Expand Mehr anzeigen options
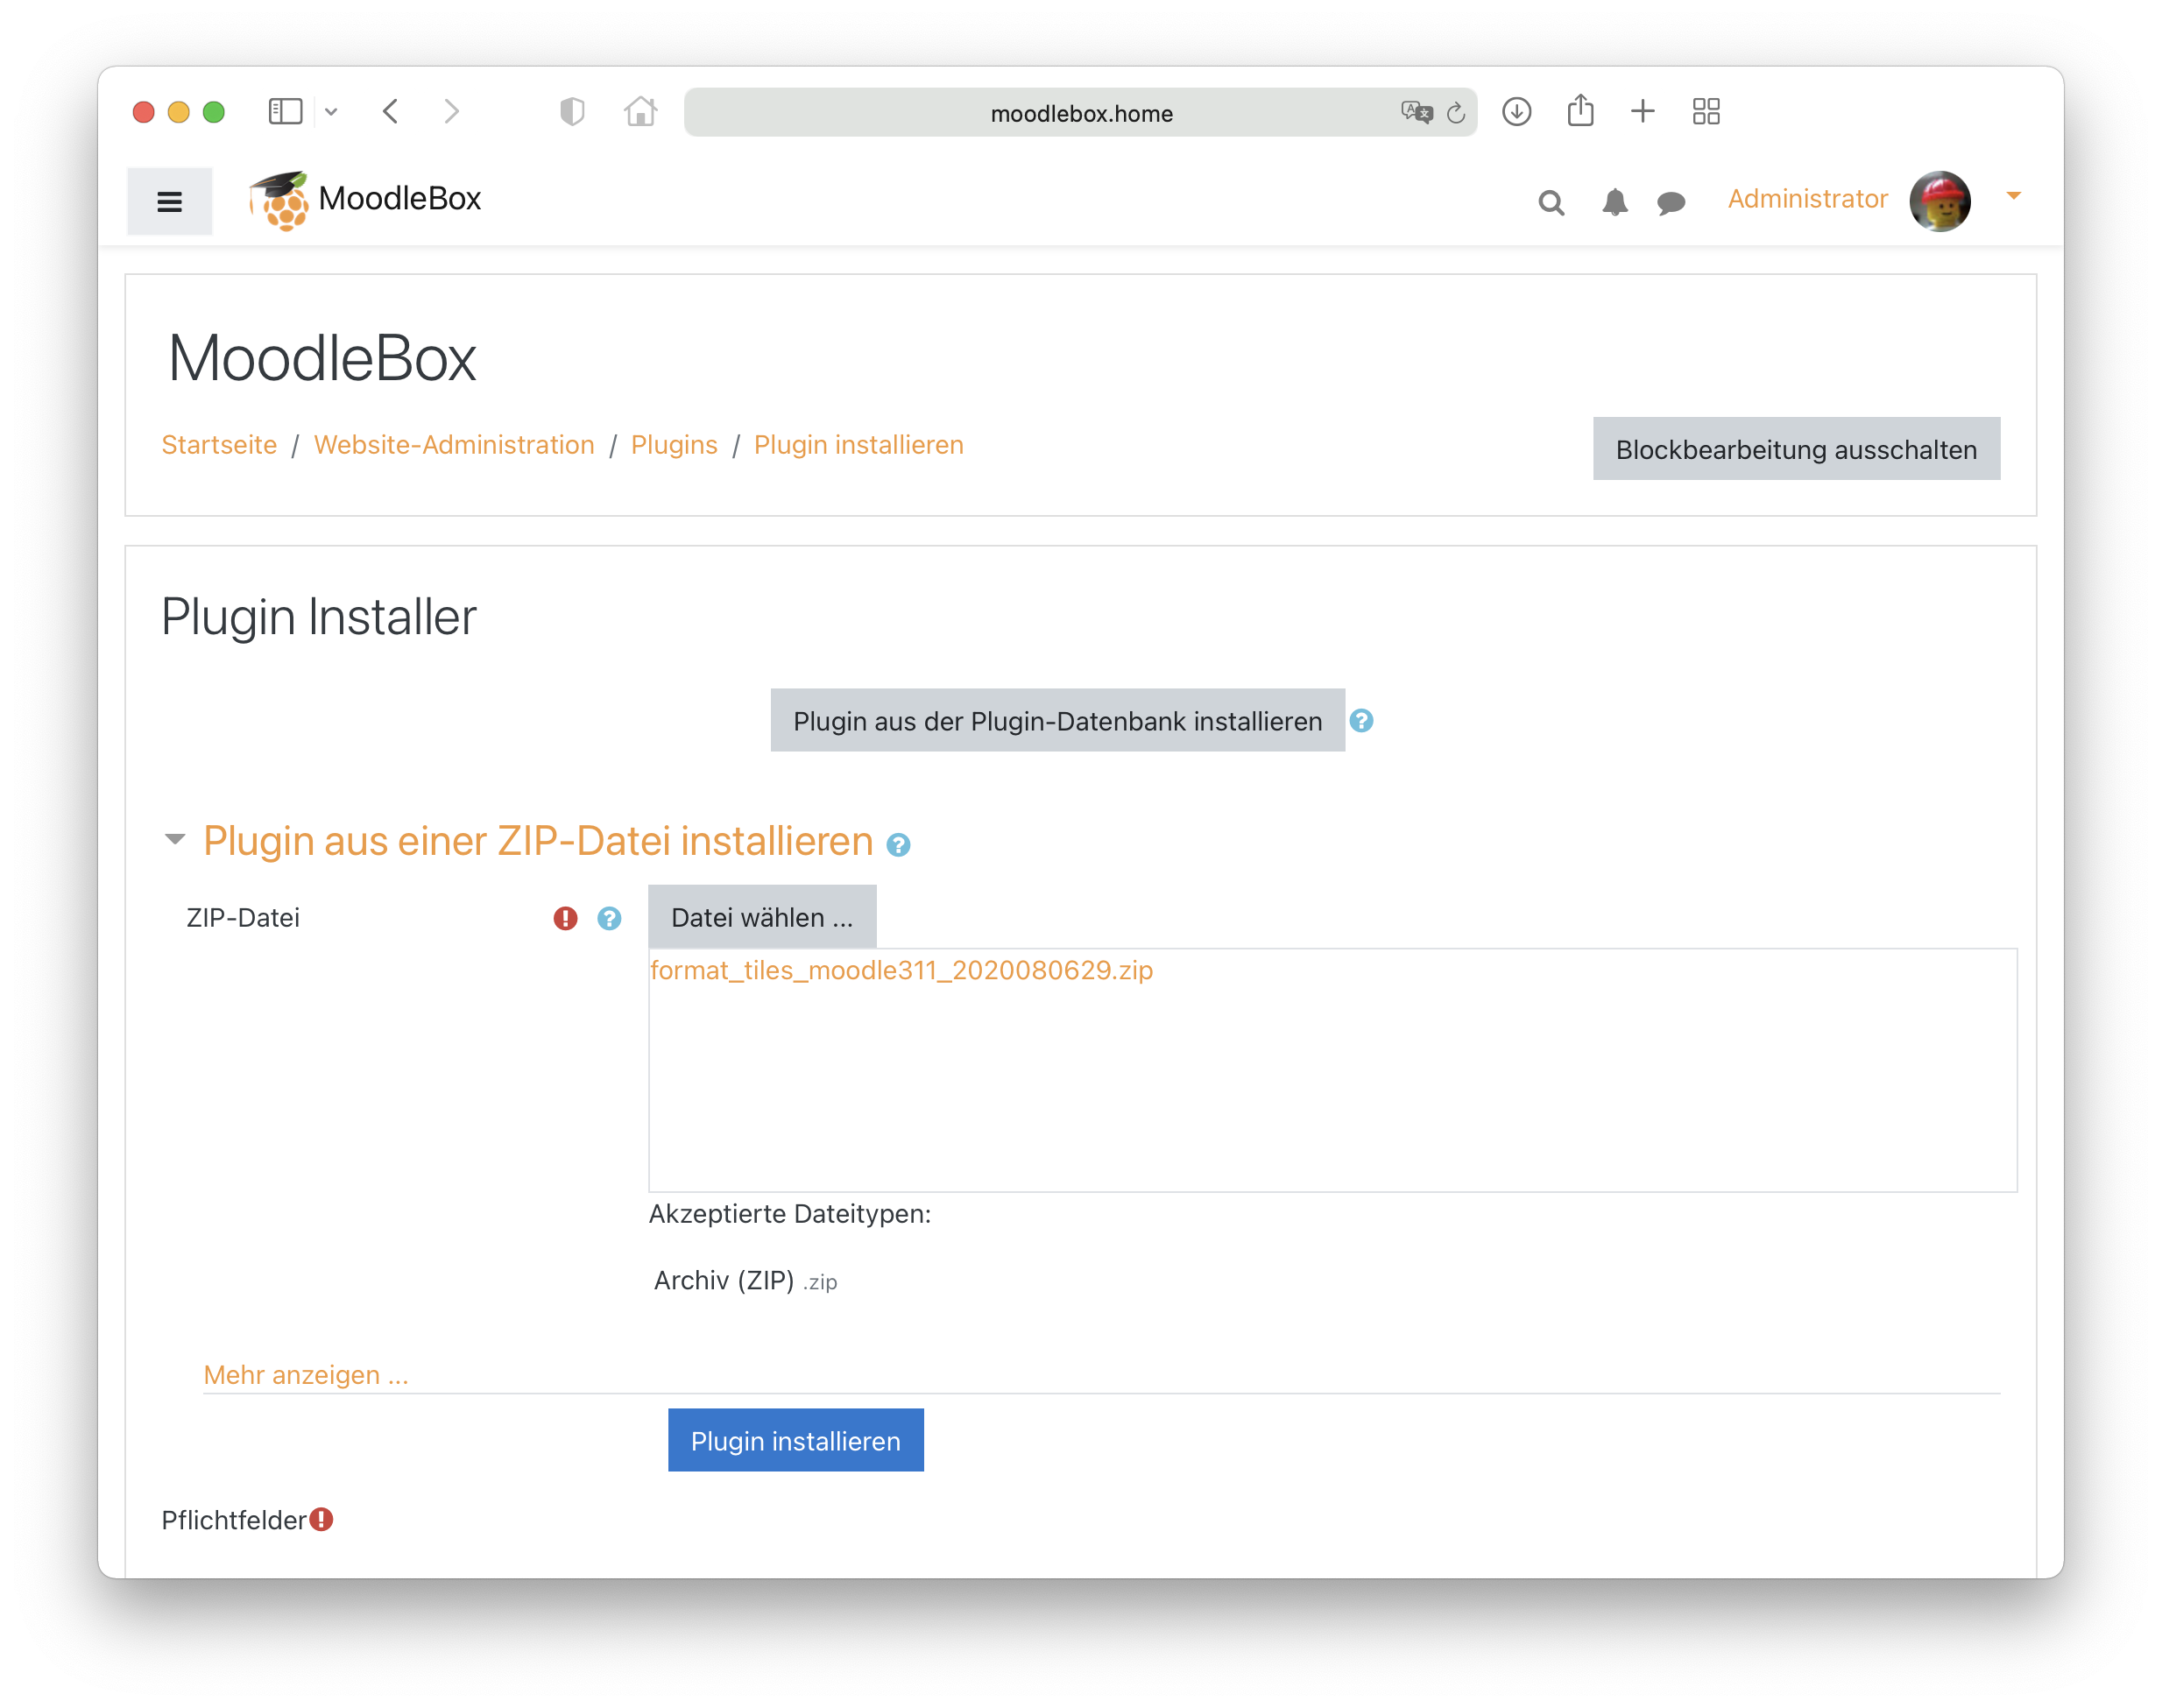2162x1708 pixels. [306, 1374]
